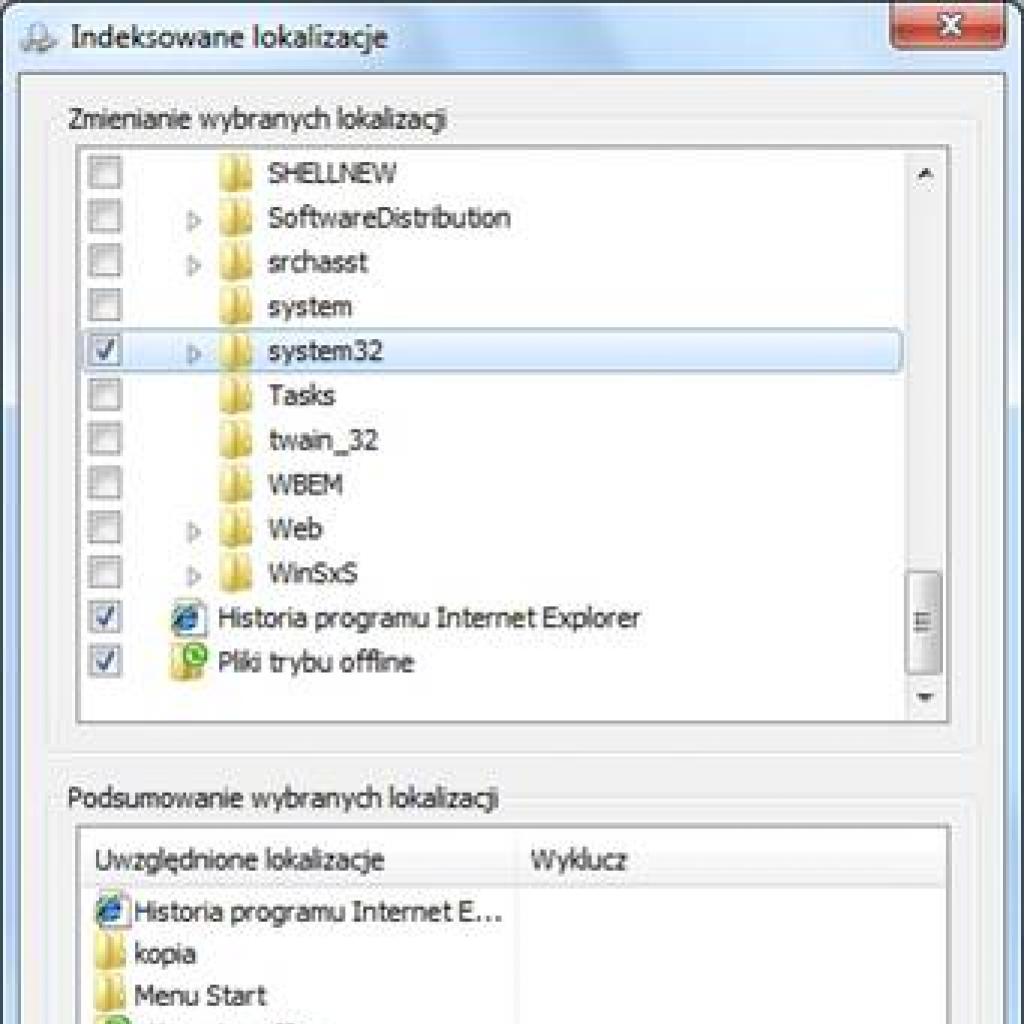This screenshot has height=1024, width=1024.
Task: Click the offline files icon in tree
Action: pyautogui.click(x=187, y=662)
